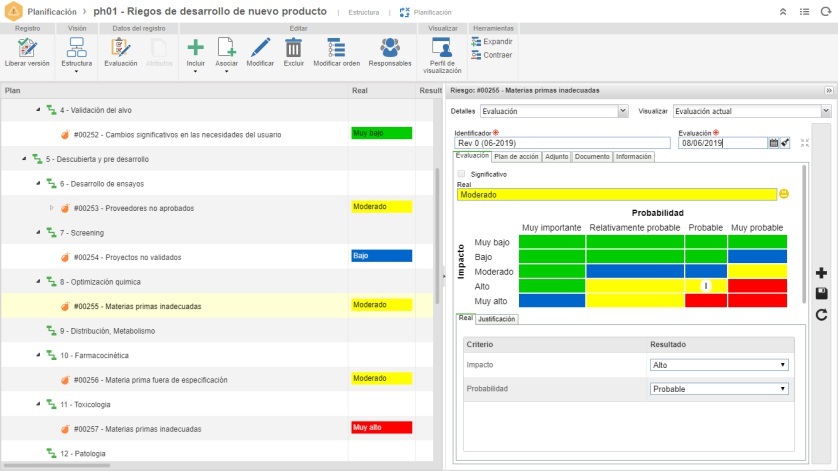Click the Expandir button
This screenshot has width=838, height=471.
tap(491, 42)
